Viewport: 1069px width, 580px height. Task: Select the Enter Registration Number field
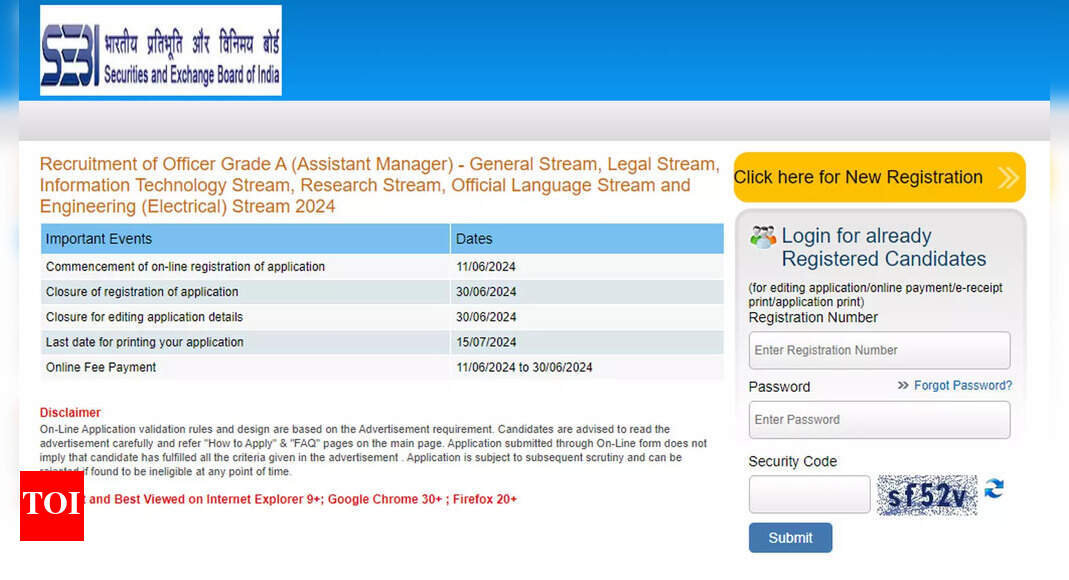879,350
